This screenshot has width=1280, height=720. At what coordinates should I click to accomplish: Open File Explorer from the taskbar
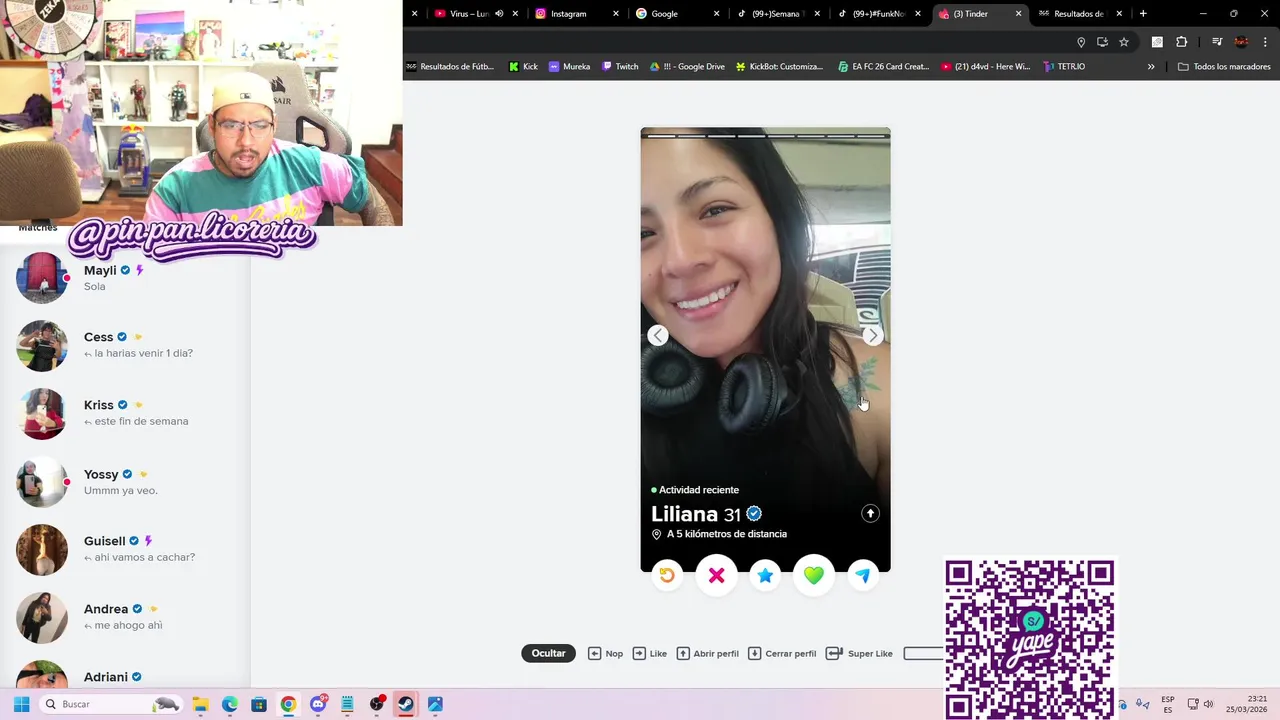point(200,704)
